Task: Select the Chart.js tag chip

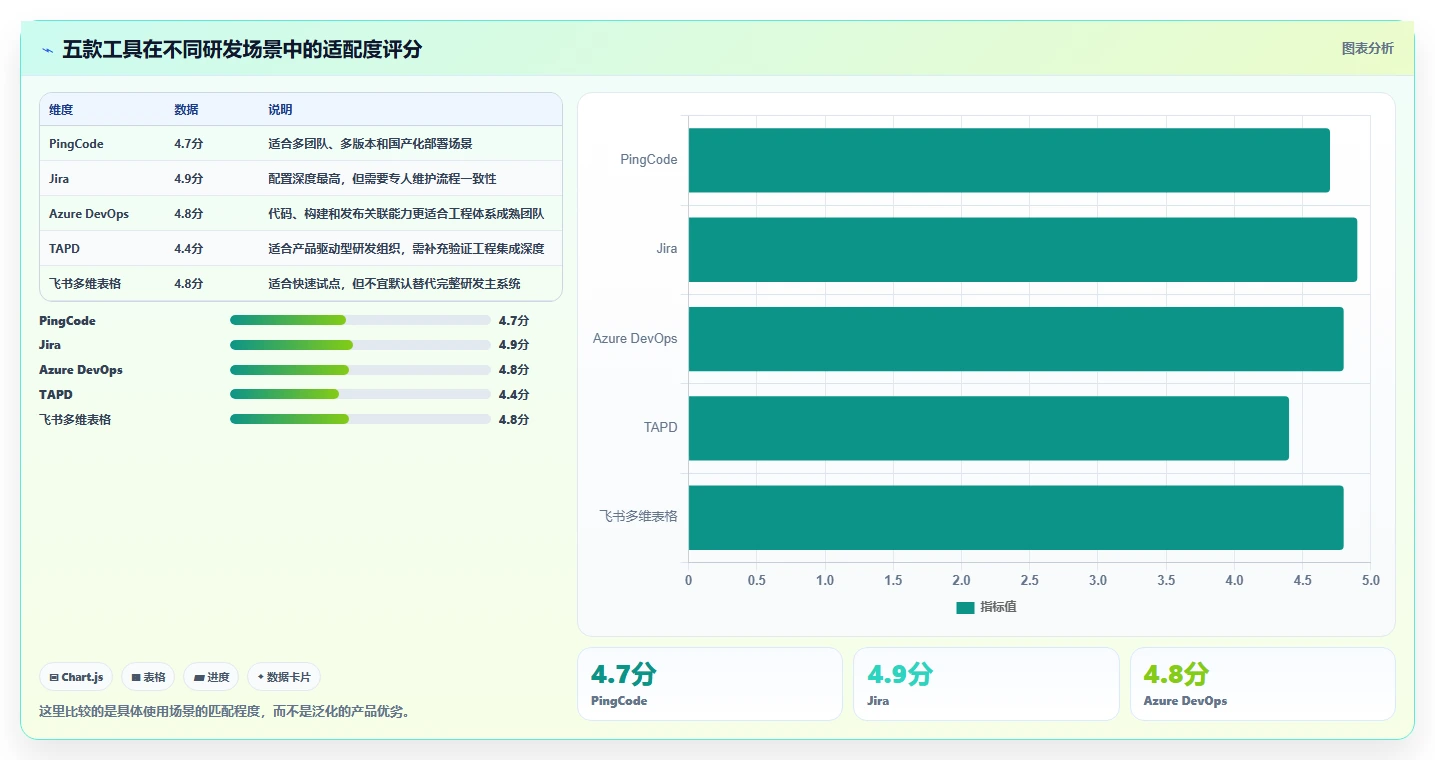Action: click(77, 677)
